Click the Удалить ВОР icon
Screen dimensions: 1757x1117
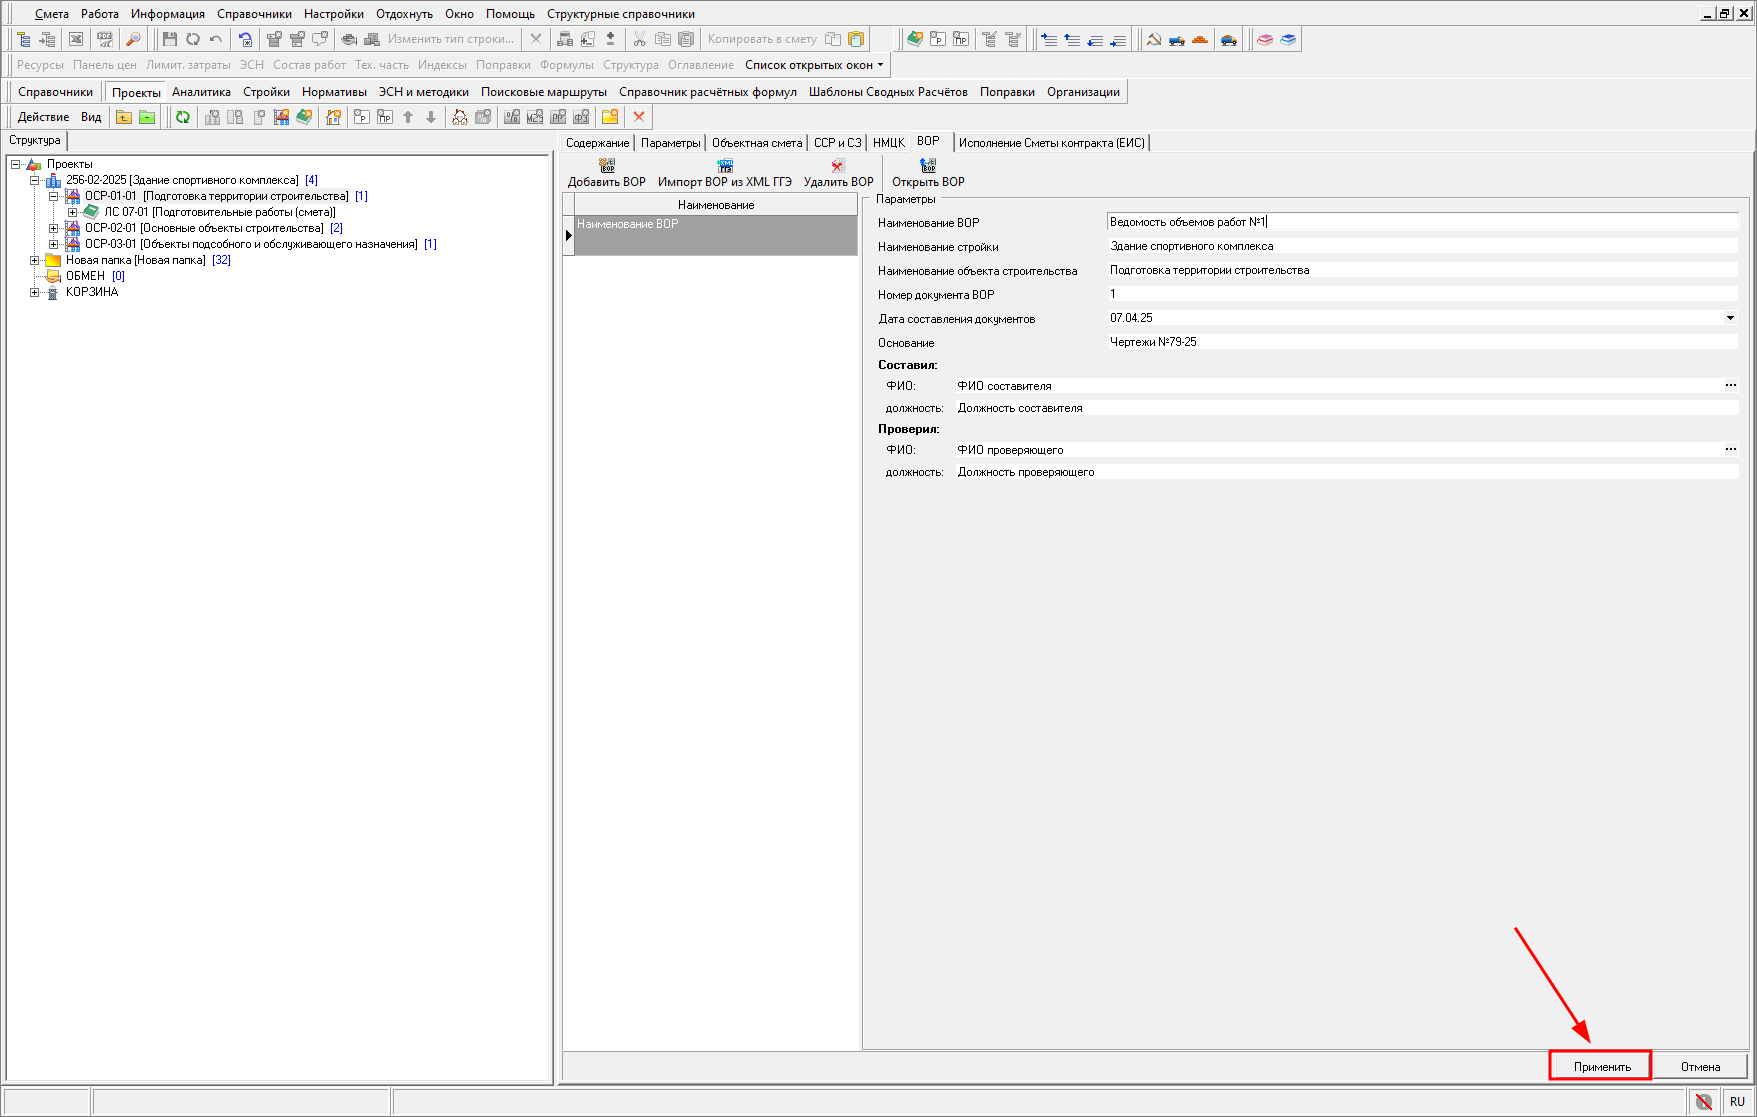[x=838, y=166]
